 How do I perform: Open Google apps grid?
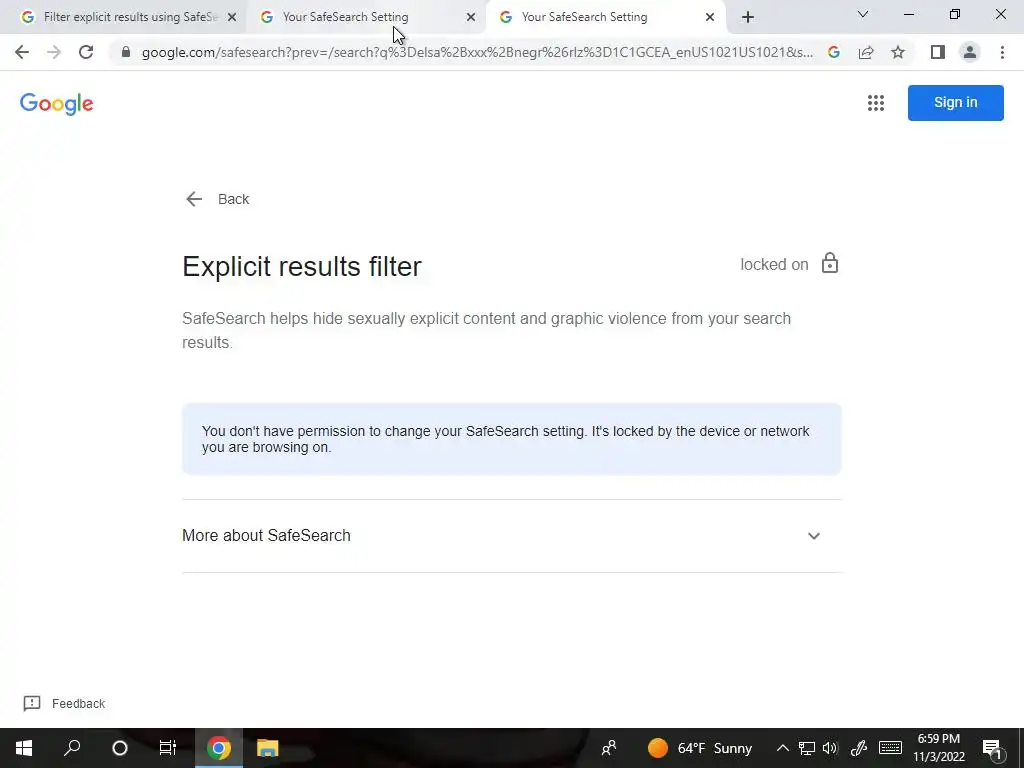click(876, 103)
